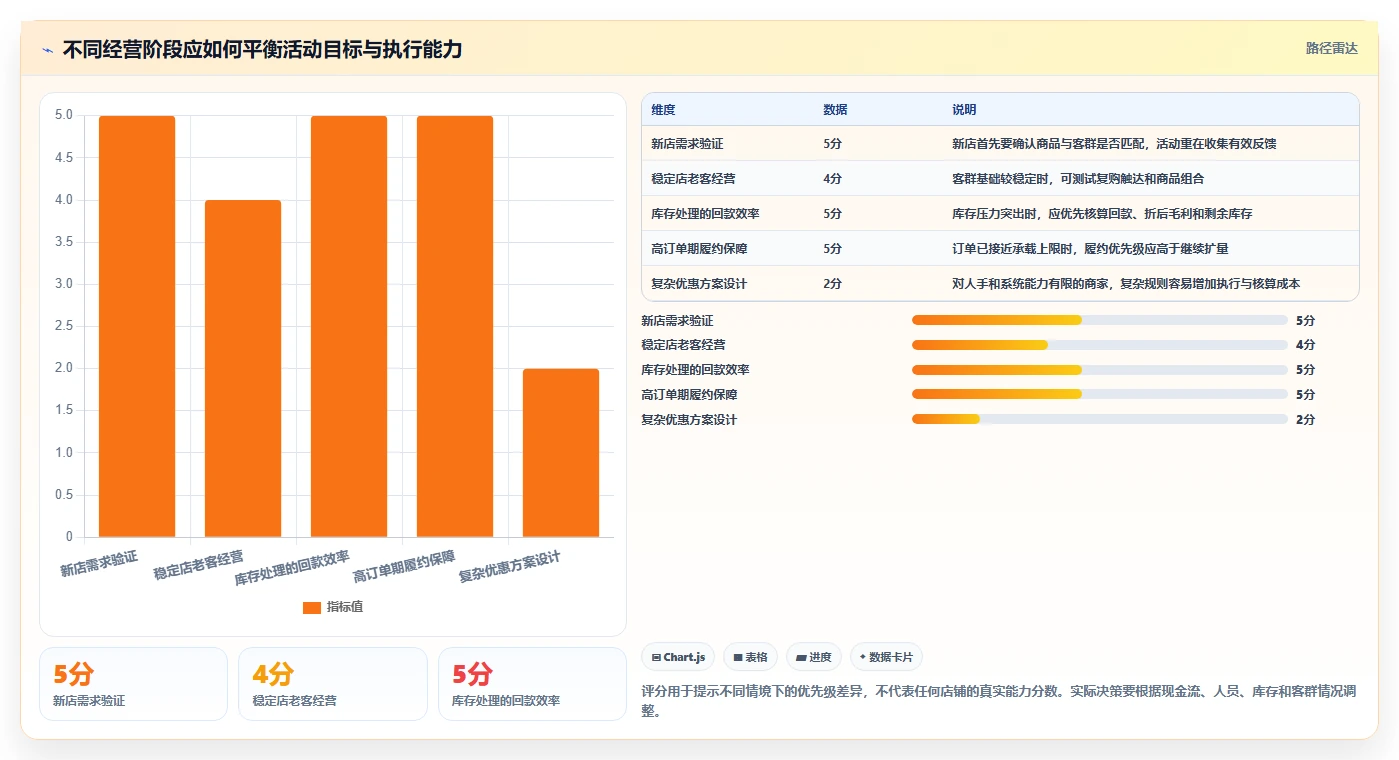Image resolution: width=1399 pixels, height=760 pixels.
Task: Select the 库存处理的回款效率 table row cell
Action: [705, 214]
